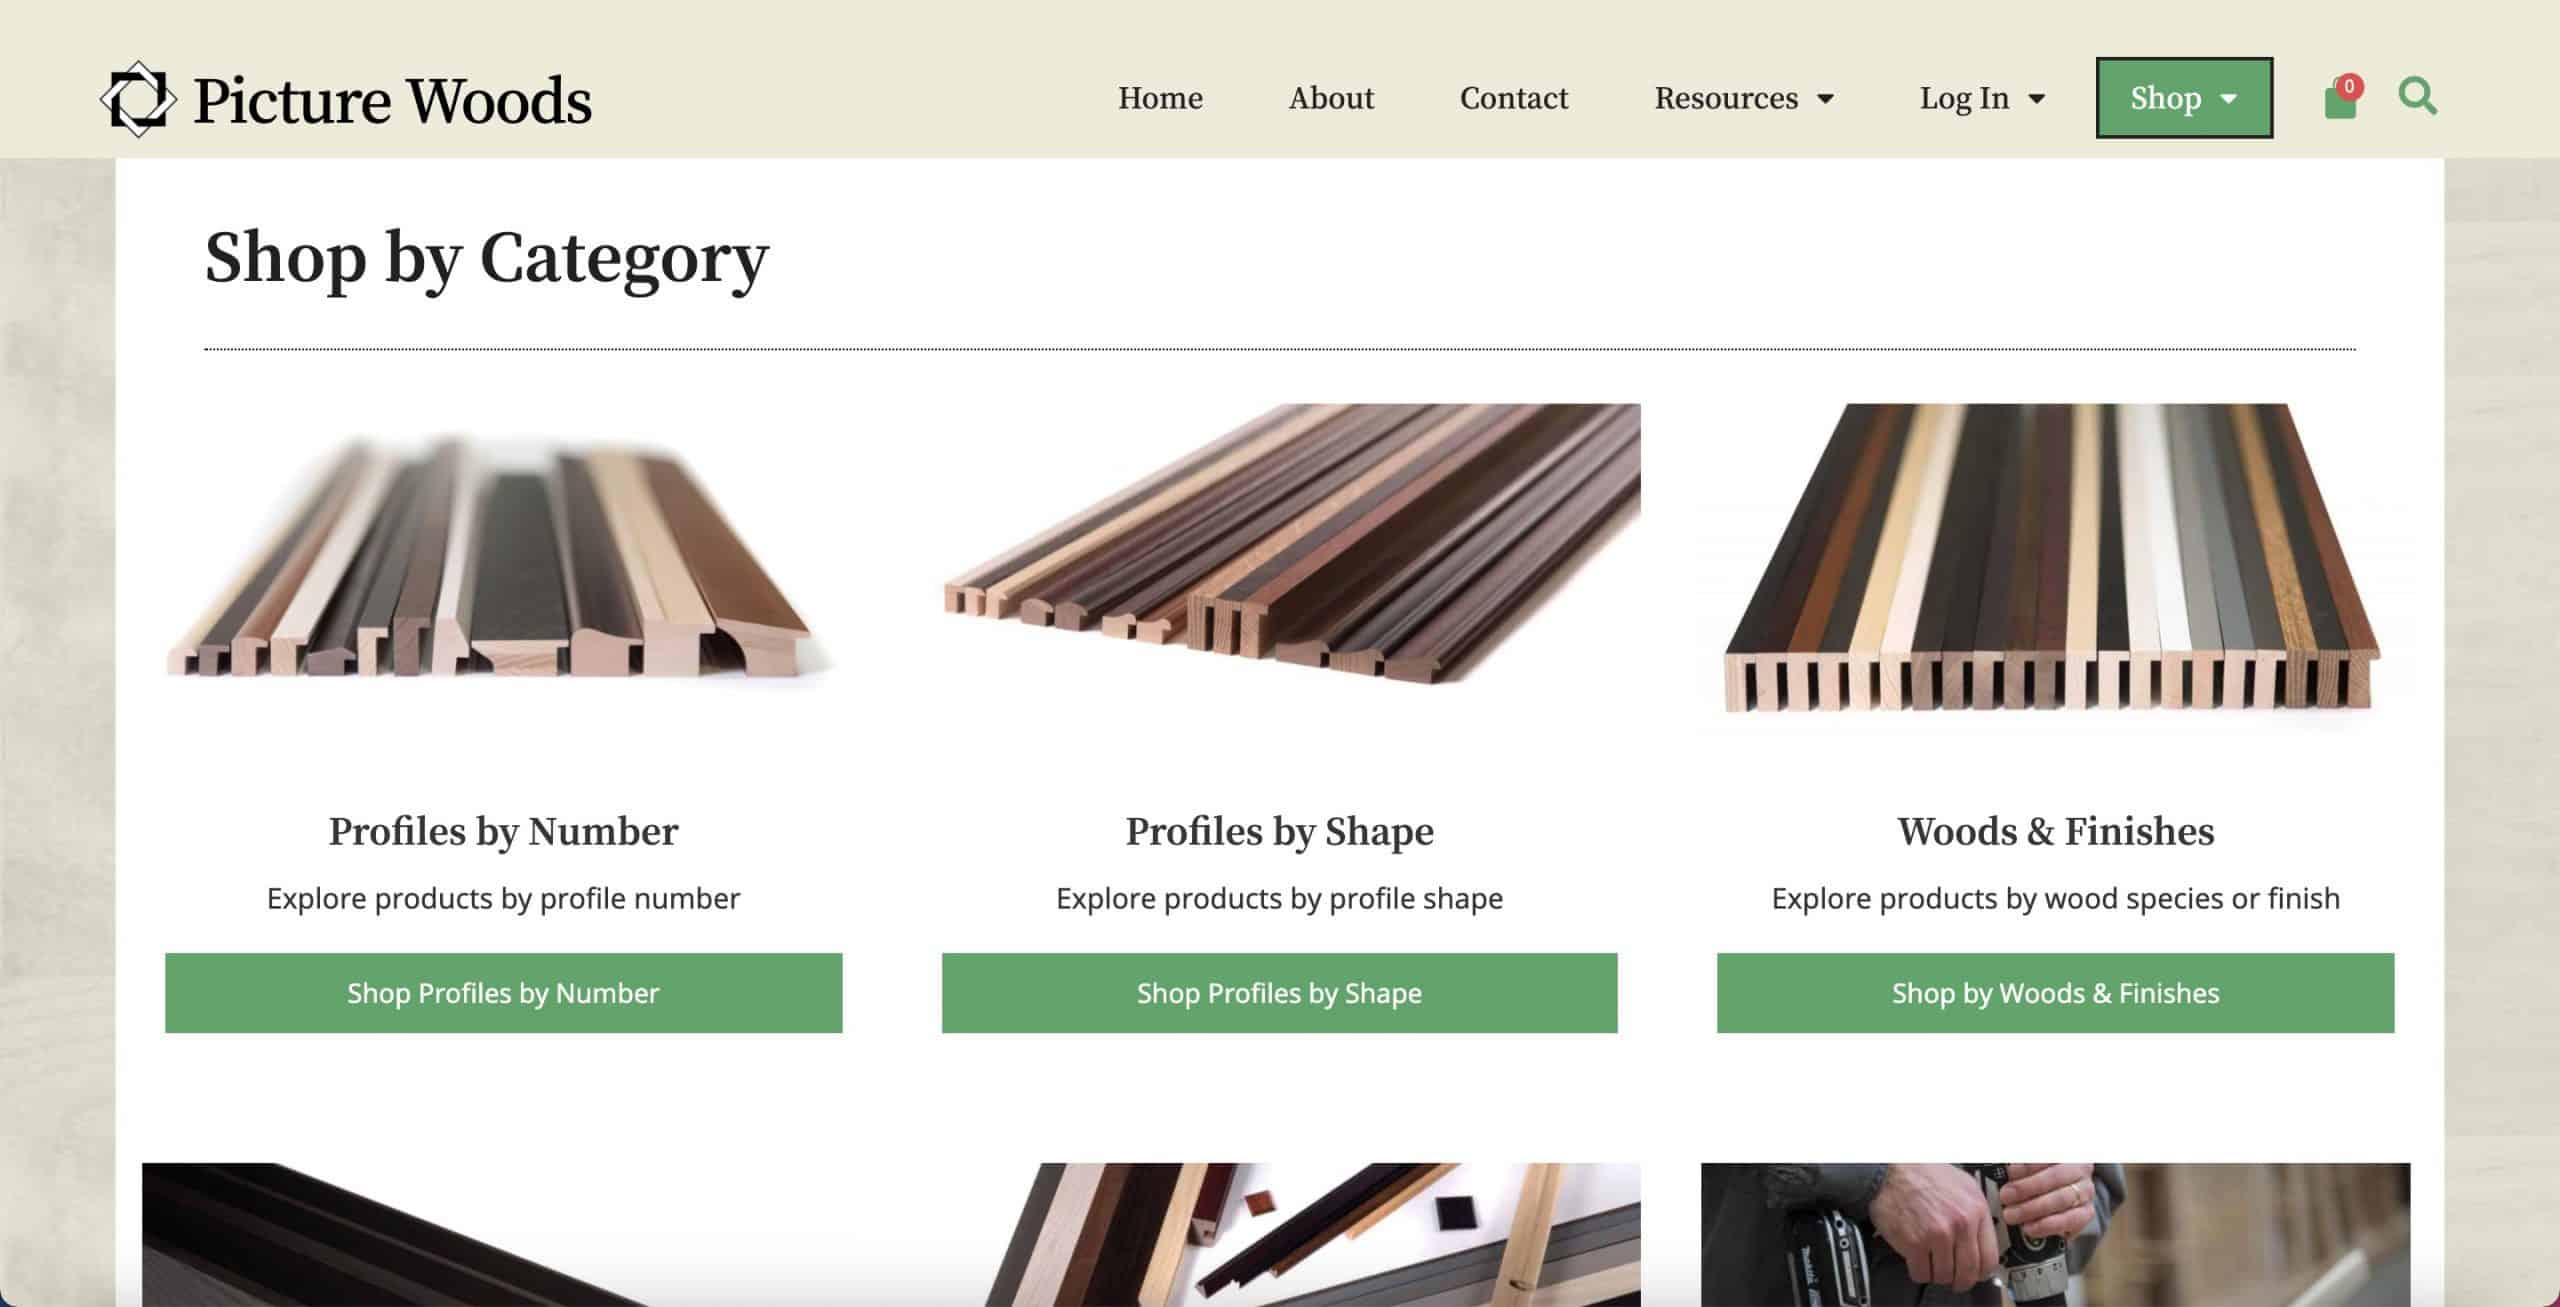Click the Picture Woods logo emblem
2560x1307 pixels.
click(138, 99)
